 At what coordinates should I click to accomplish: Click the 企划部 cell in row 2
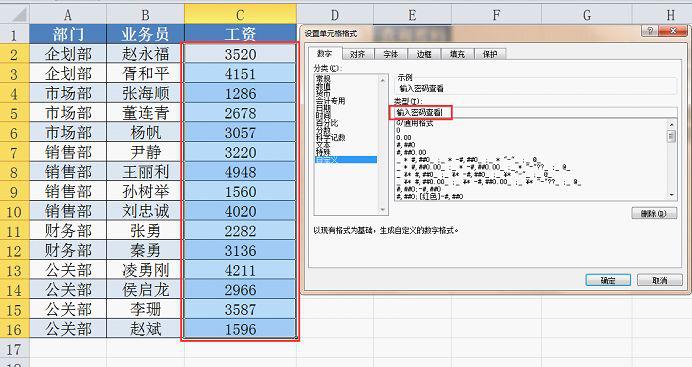(68, 54)
